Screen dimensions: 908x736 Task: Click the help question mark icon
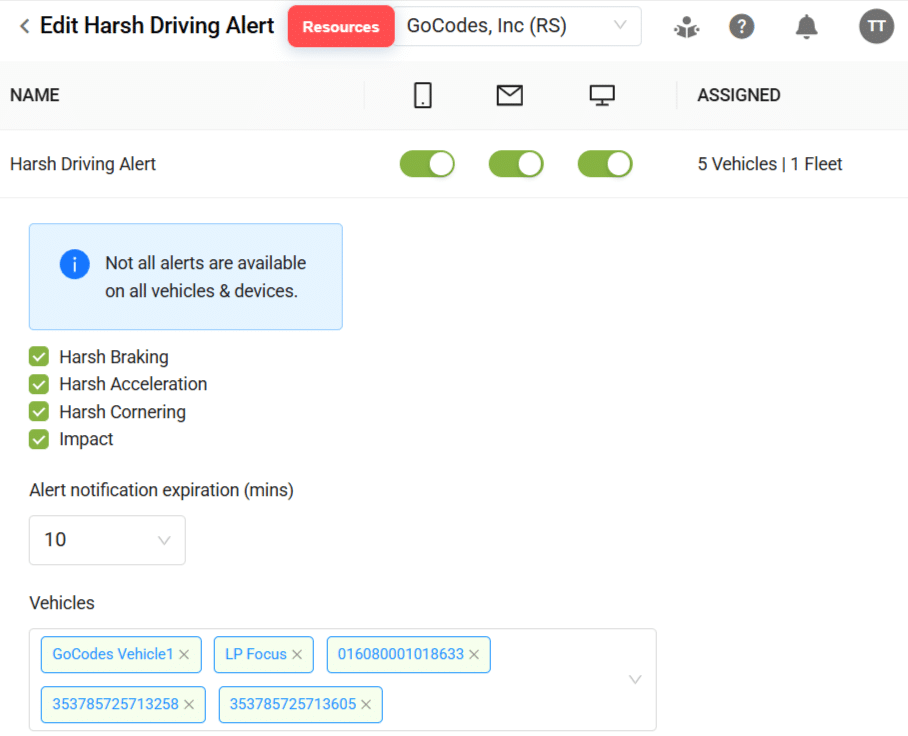tap(741, 26)
